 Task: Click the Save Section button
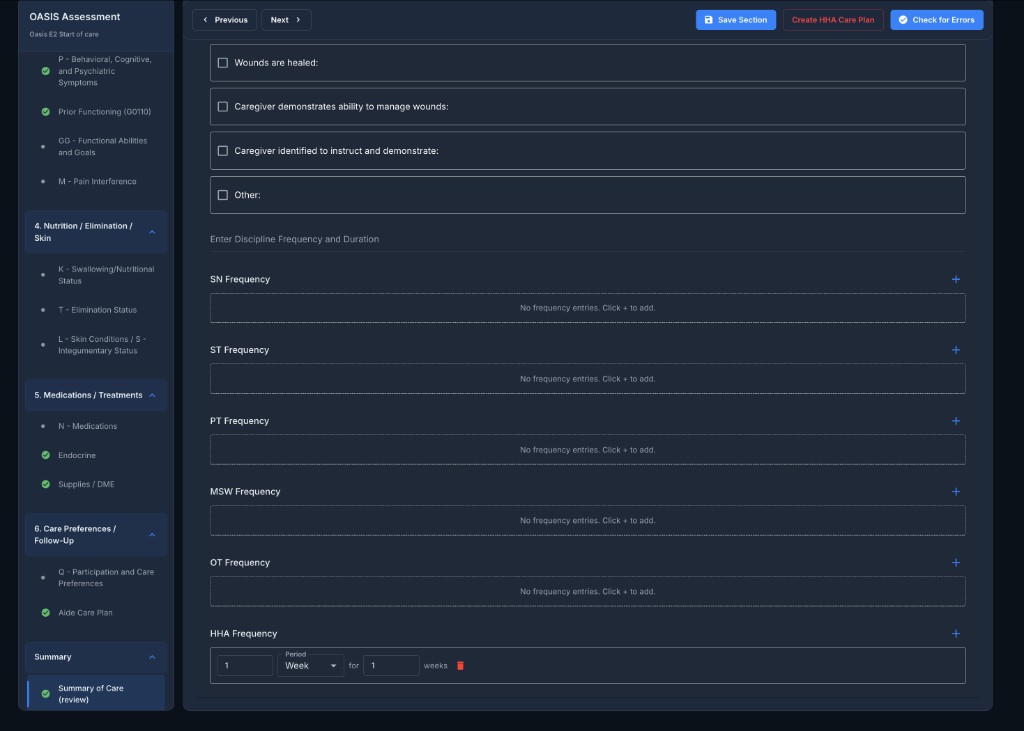click(735, 20)
